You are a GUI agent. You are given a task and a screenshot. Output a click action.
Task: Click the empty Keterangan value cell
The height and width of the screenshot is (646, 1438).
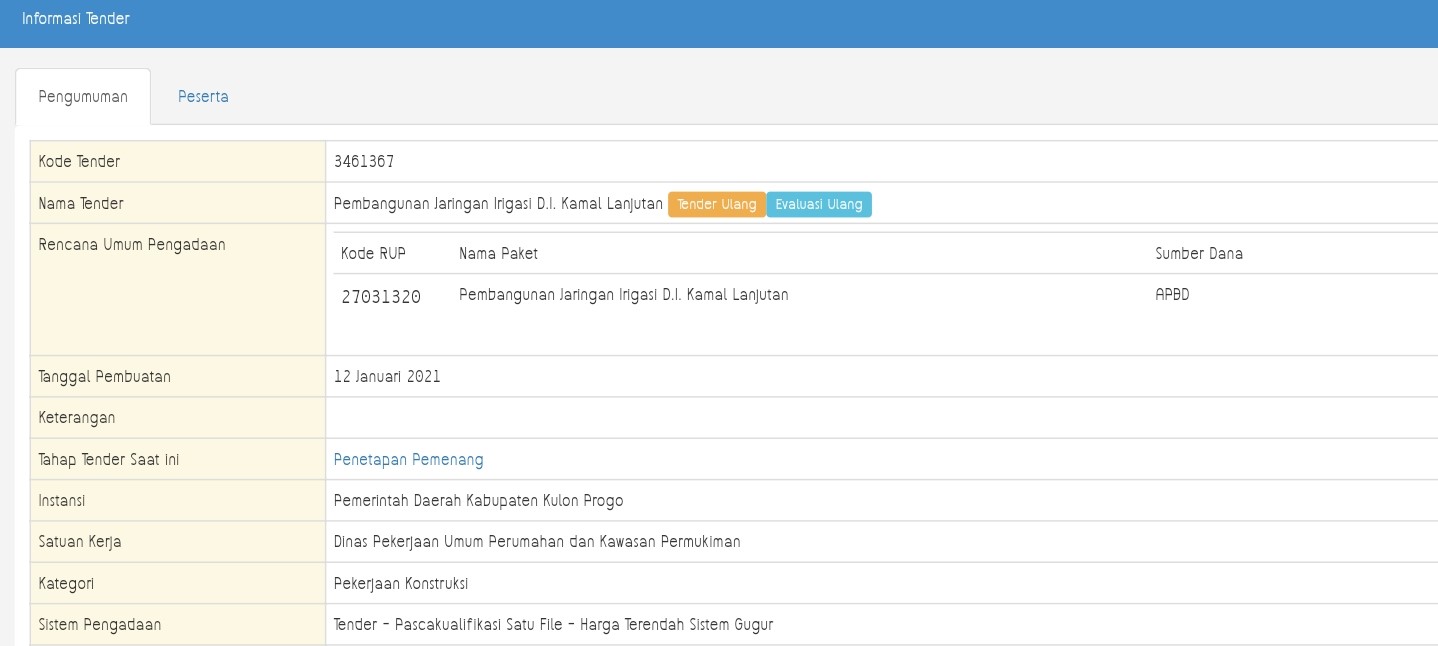[x=880, y=418]
